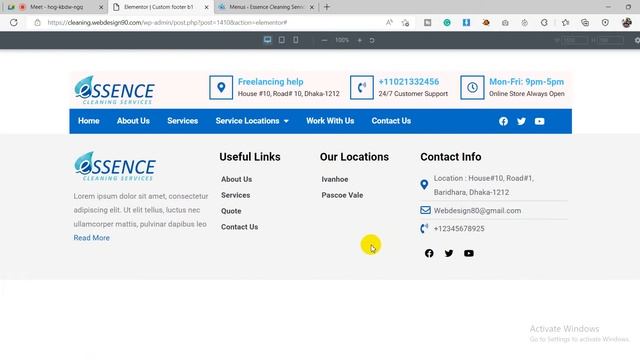The height and width of the screenshot is (360, 640).
Task: Open the Home menu item
Action: 89,121
